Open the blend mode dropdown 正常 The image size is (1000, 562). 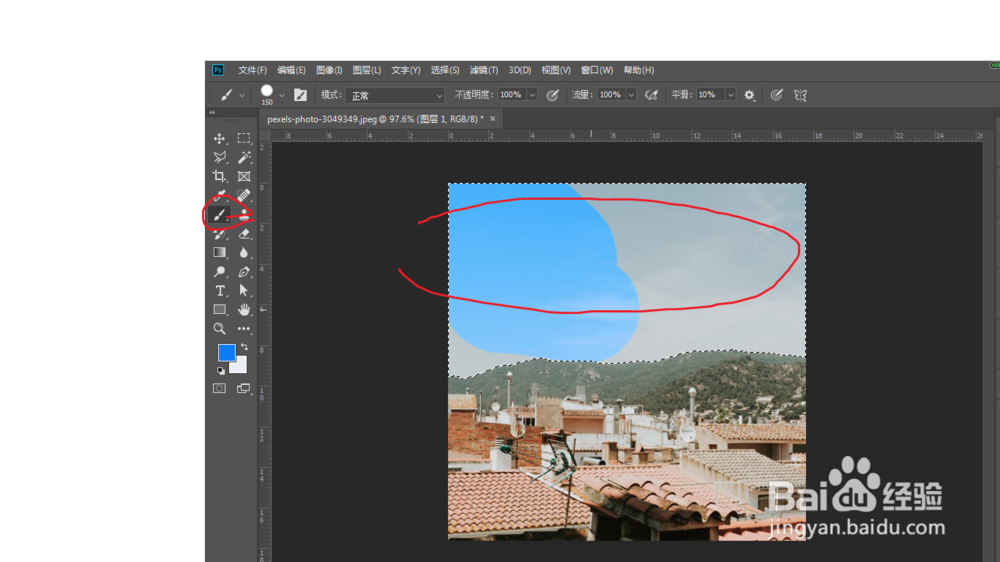click(x=395, y=96)
